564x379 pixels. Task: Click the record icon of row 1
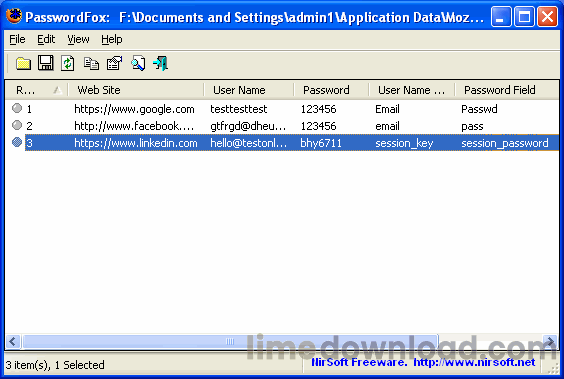pyautogui.click(x=17, y=108)
